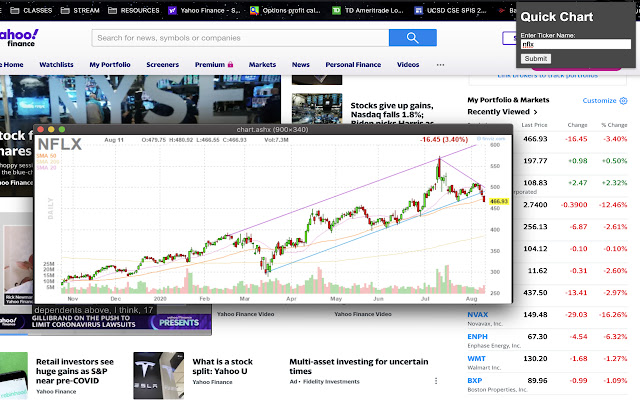The width and height of the screenshot is (640, 400).
Task: Click the finviz.com watermark link in chart
Action: tap(491, 139)
